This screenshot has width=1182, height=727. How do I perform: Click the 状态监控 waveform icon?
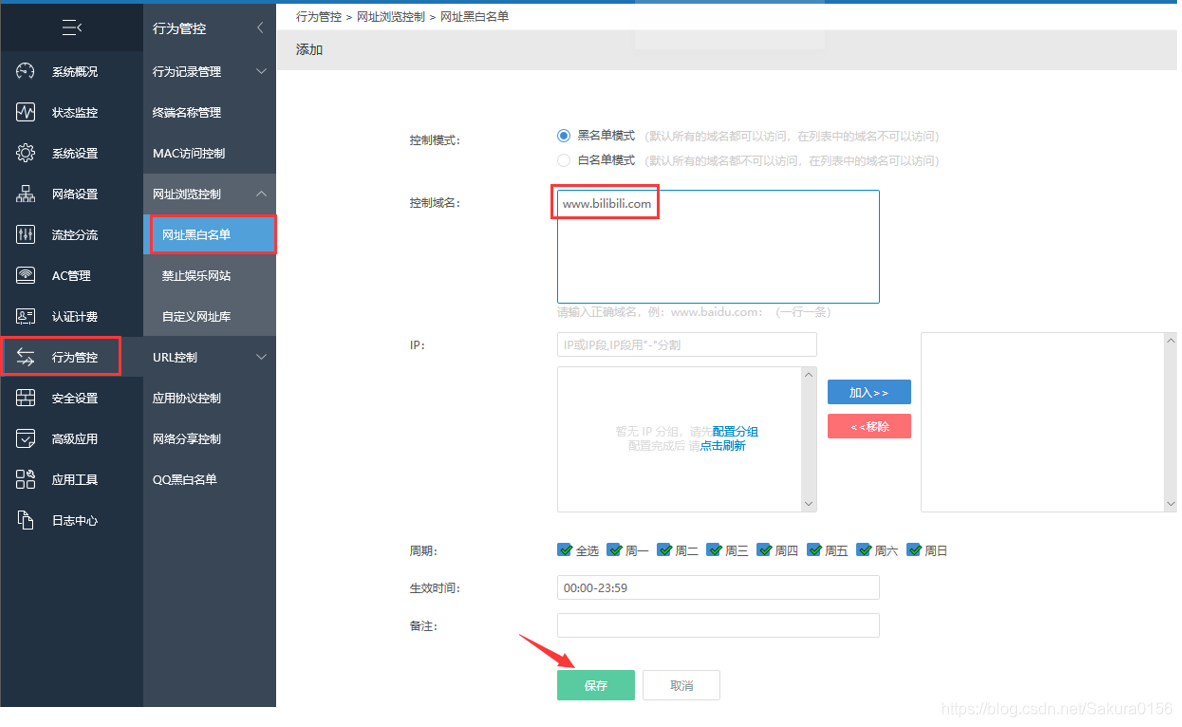[x=25, y=112]
